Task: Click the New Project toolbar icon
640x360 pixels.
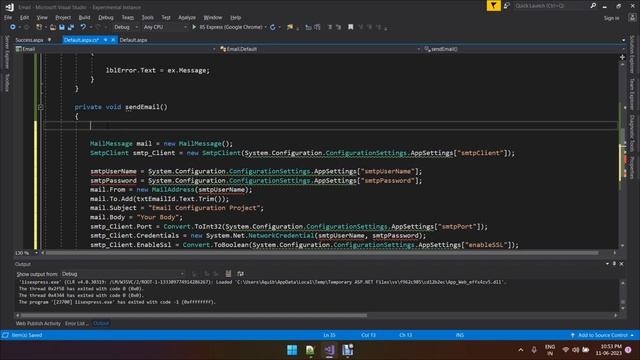Action: pos(39,27)
